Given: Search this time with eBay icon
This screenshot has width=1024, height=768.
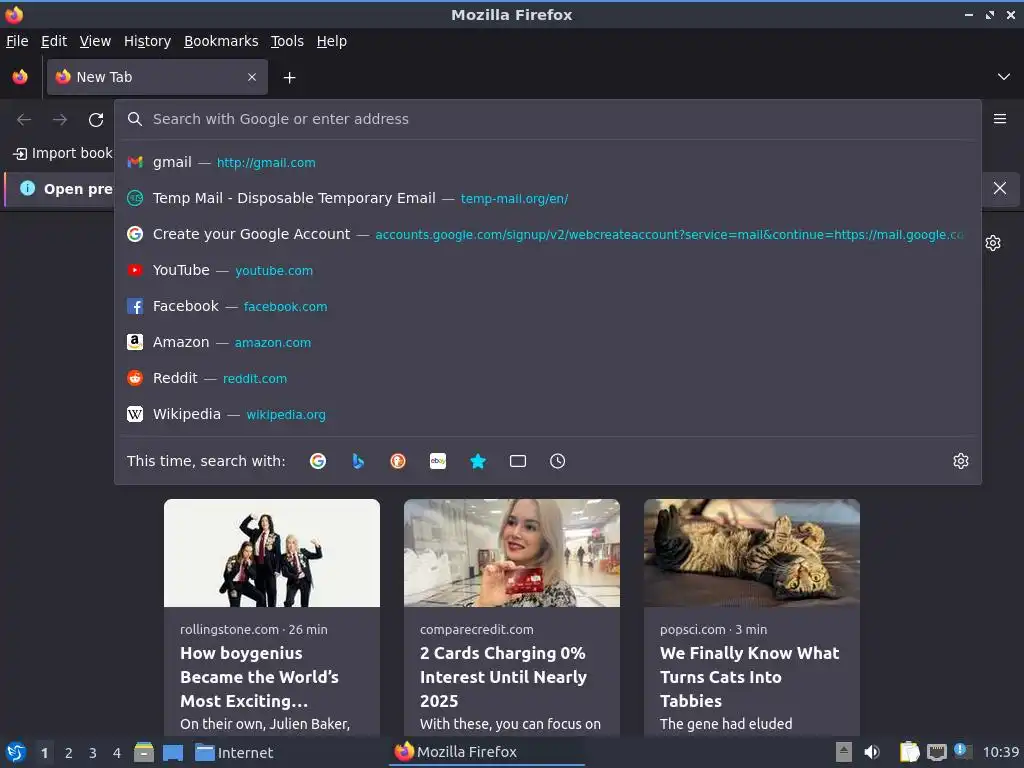Looking at the screenshot, I should click(438, 461).
